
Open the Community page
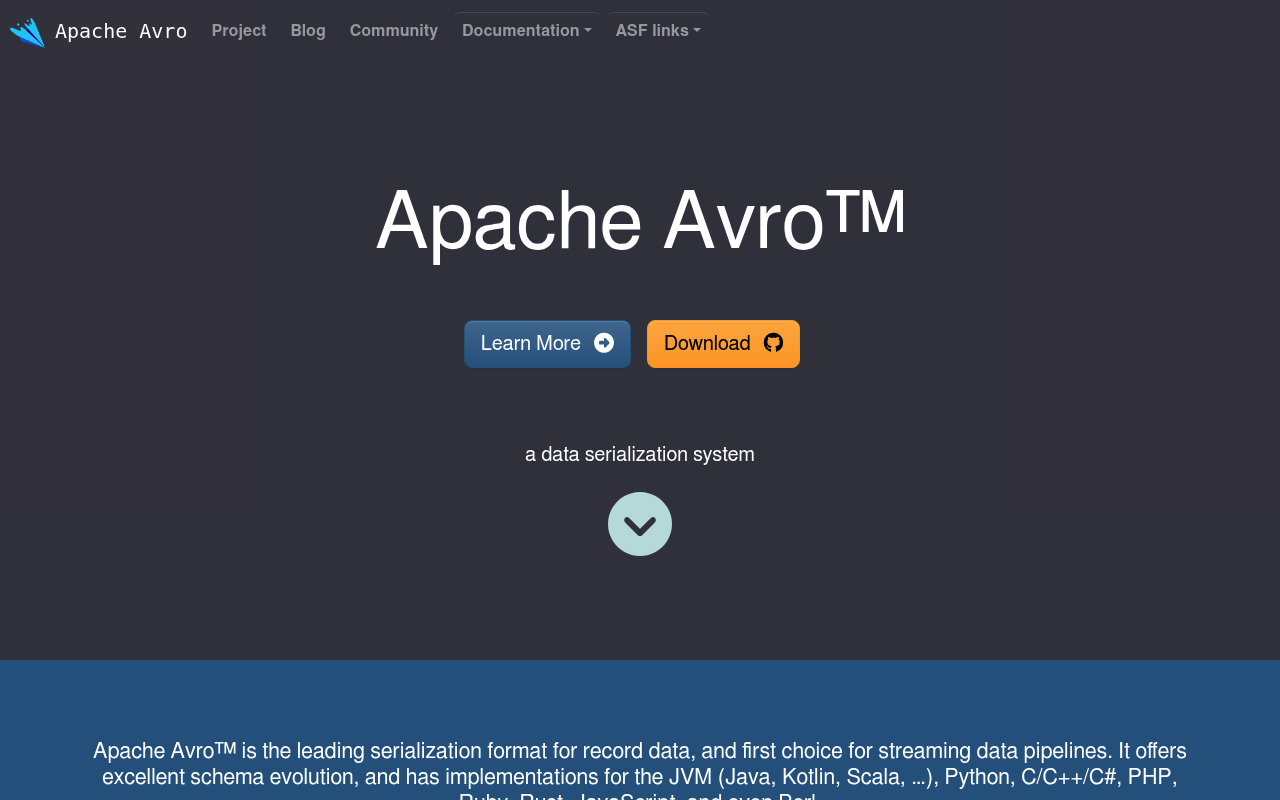coord(394,31)
